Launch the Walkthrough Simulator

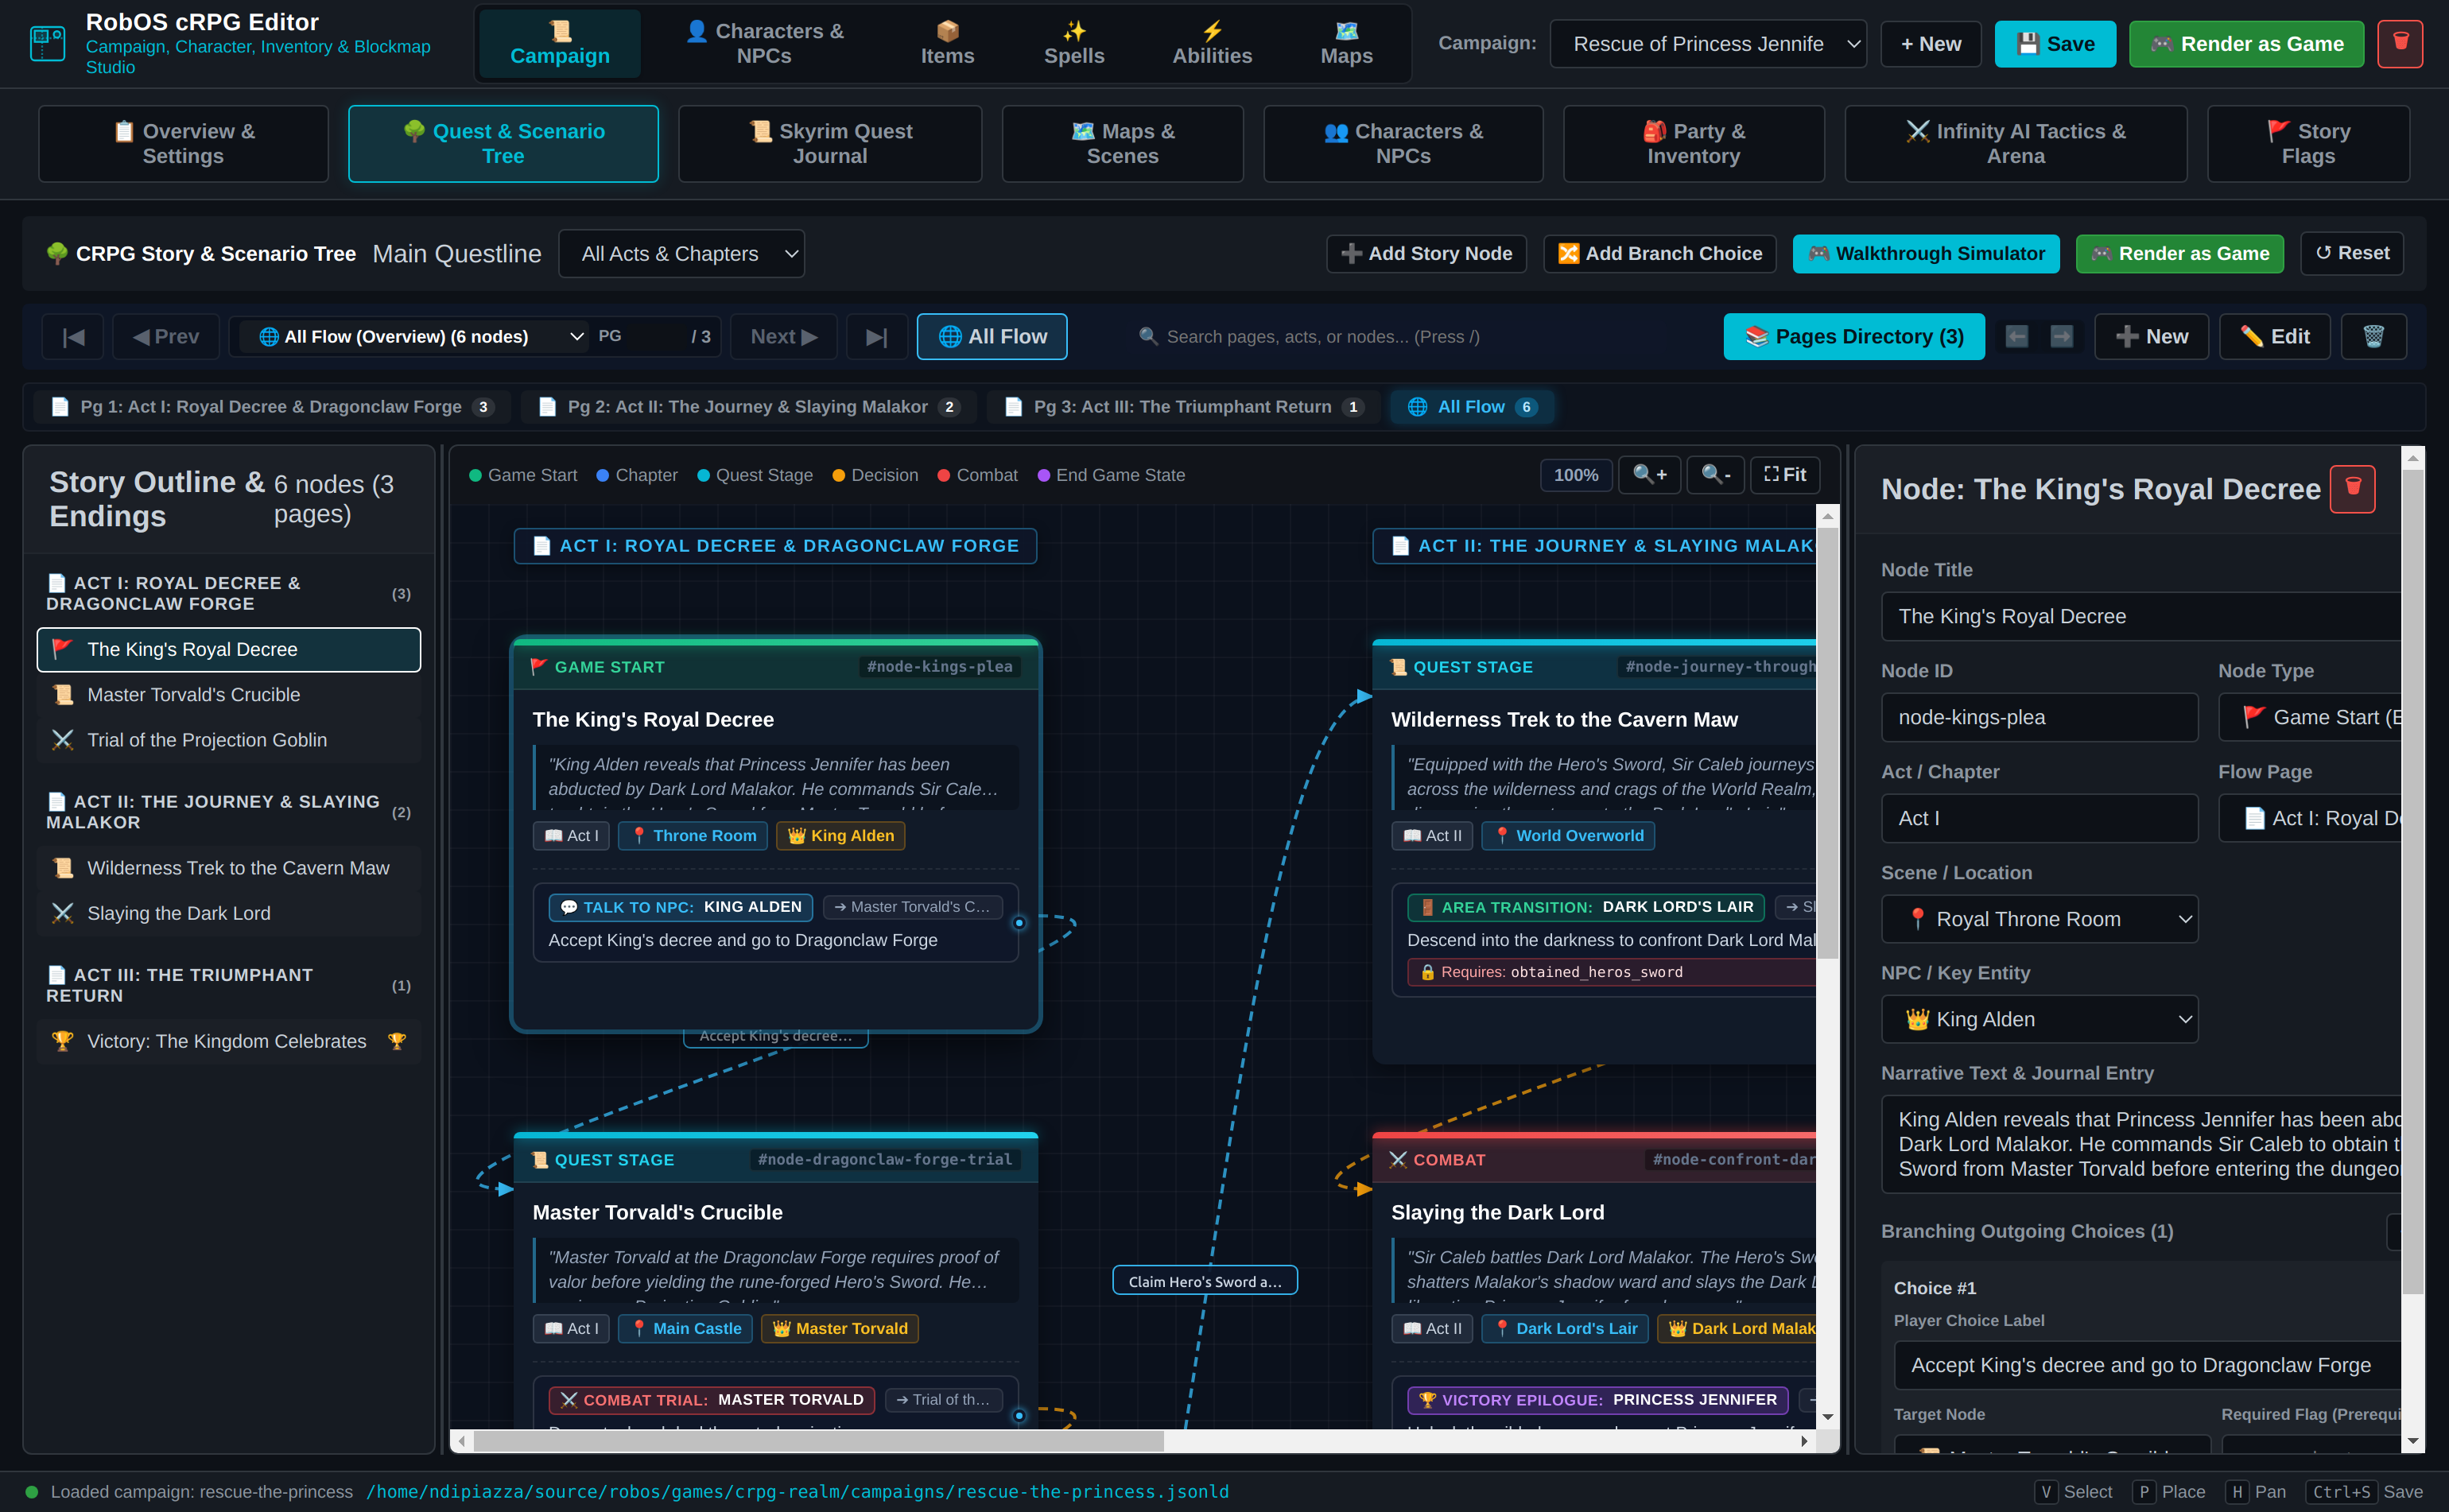[1926, 254]
